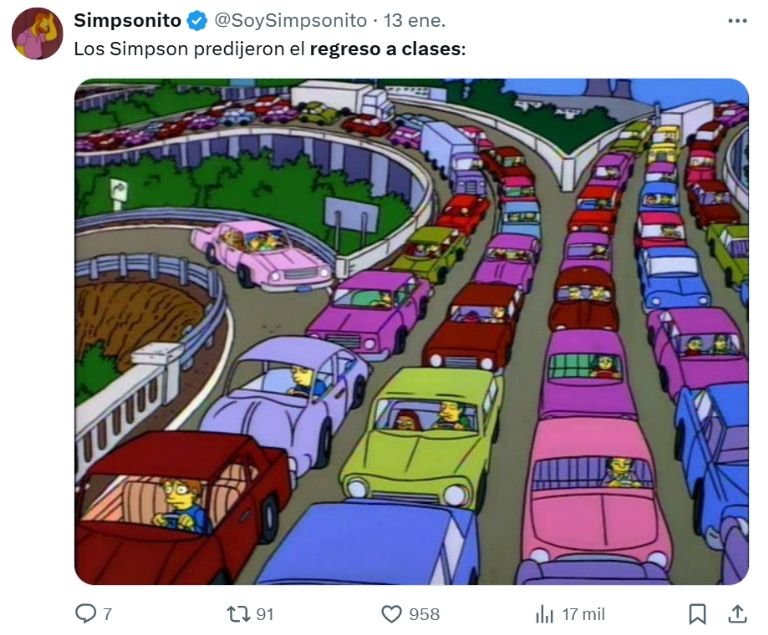Click the red pickup truck in image
768x635 pixels.
click(184, 507)
